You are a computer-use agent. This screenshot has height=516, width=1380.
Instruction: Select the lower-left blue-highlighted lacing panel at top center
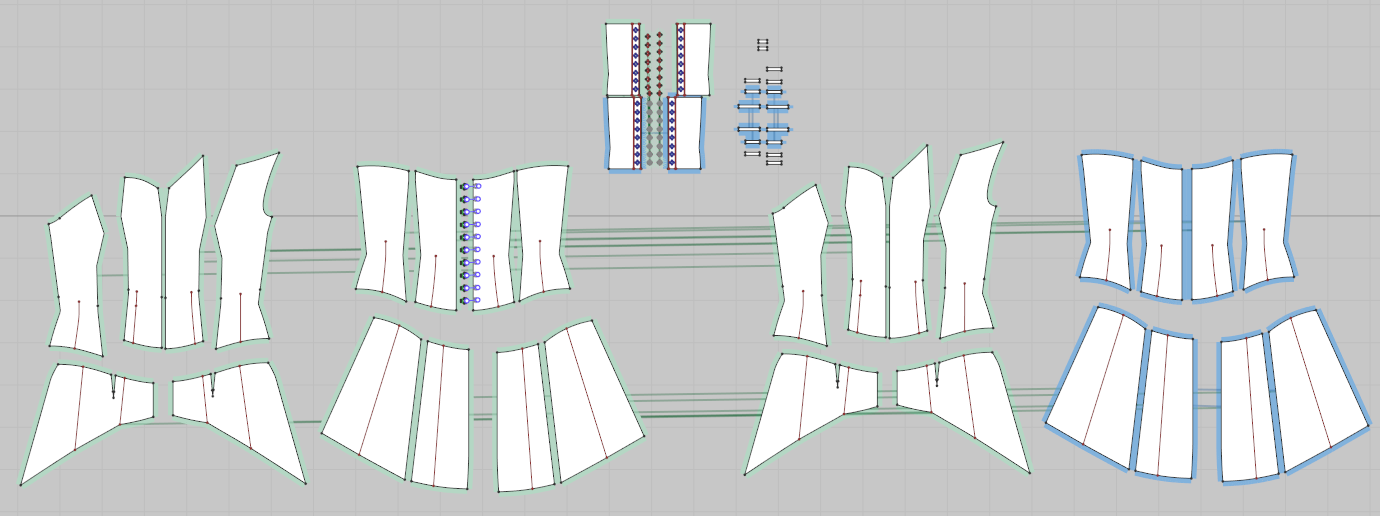[x=625, y=132]
